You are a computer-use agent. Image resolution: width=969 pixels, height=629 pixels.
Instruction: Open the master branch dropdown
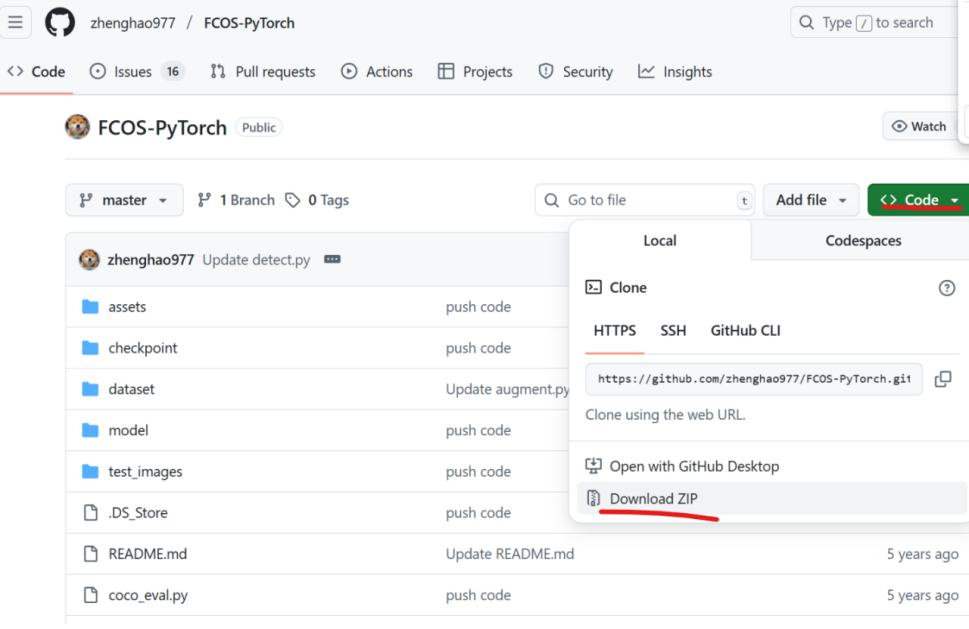124,200
